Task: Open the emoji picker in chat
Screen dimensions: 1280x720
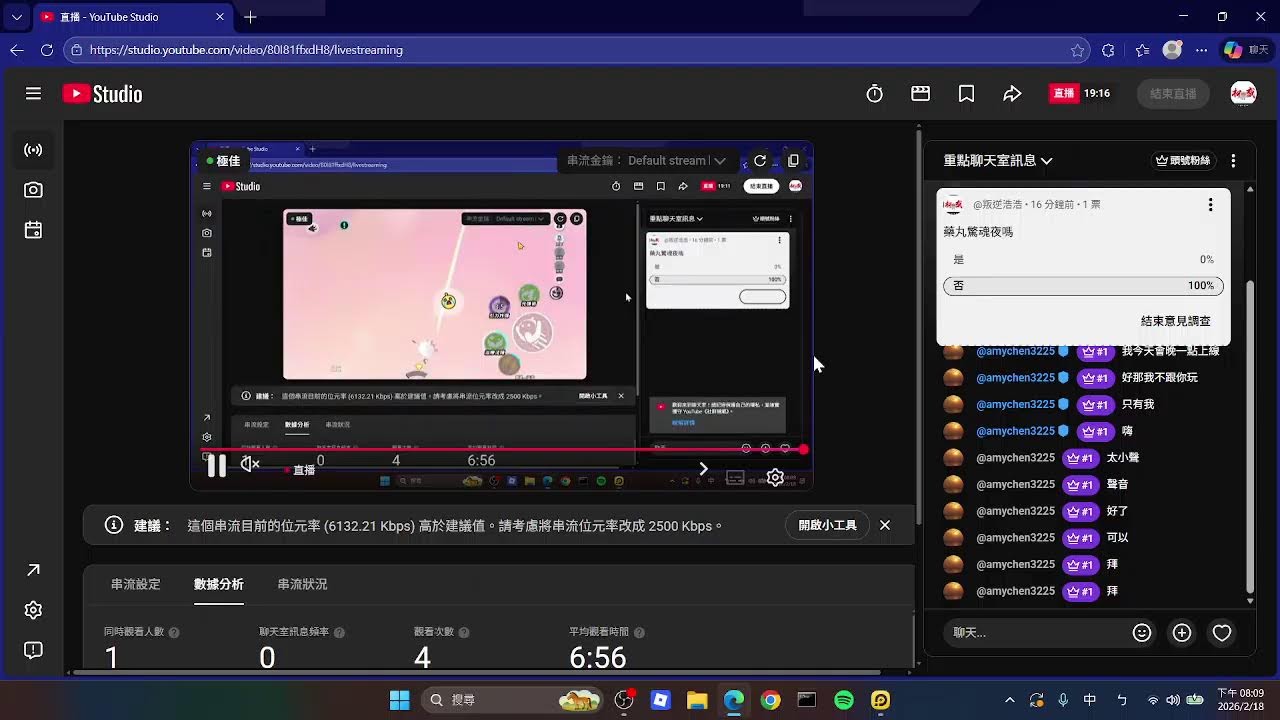Action: tap(1141, 632)
